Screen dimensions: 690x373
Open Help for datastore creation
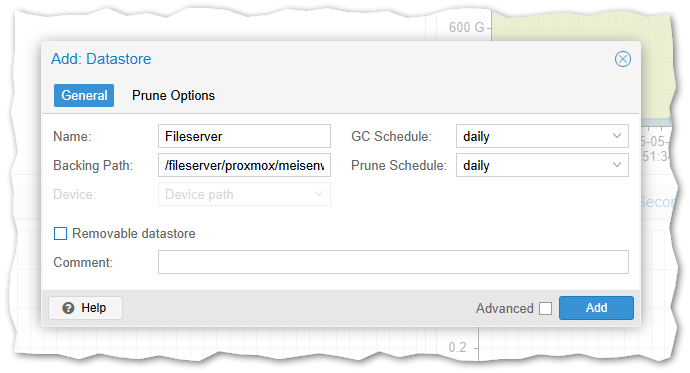click(85, 308)
